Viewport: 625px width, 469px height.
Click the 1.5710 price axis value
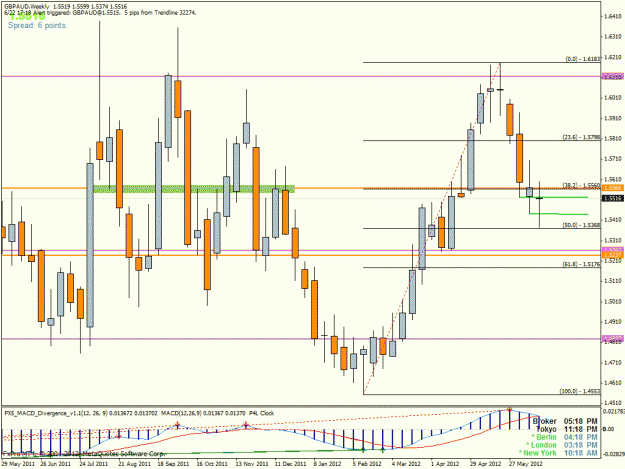(x=613, y=159)
